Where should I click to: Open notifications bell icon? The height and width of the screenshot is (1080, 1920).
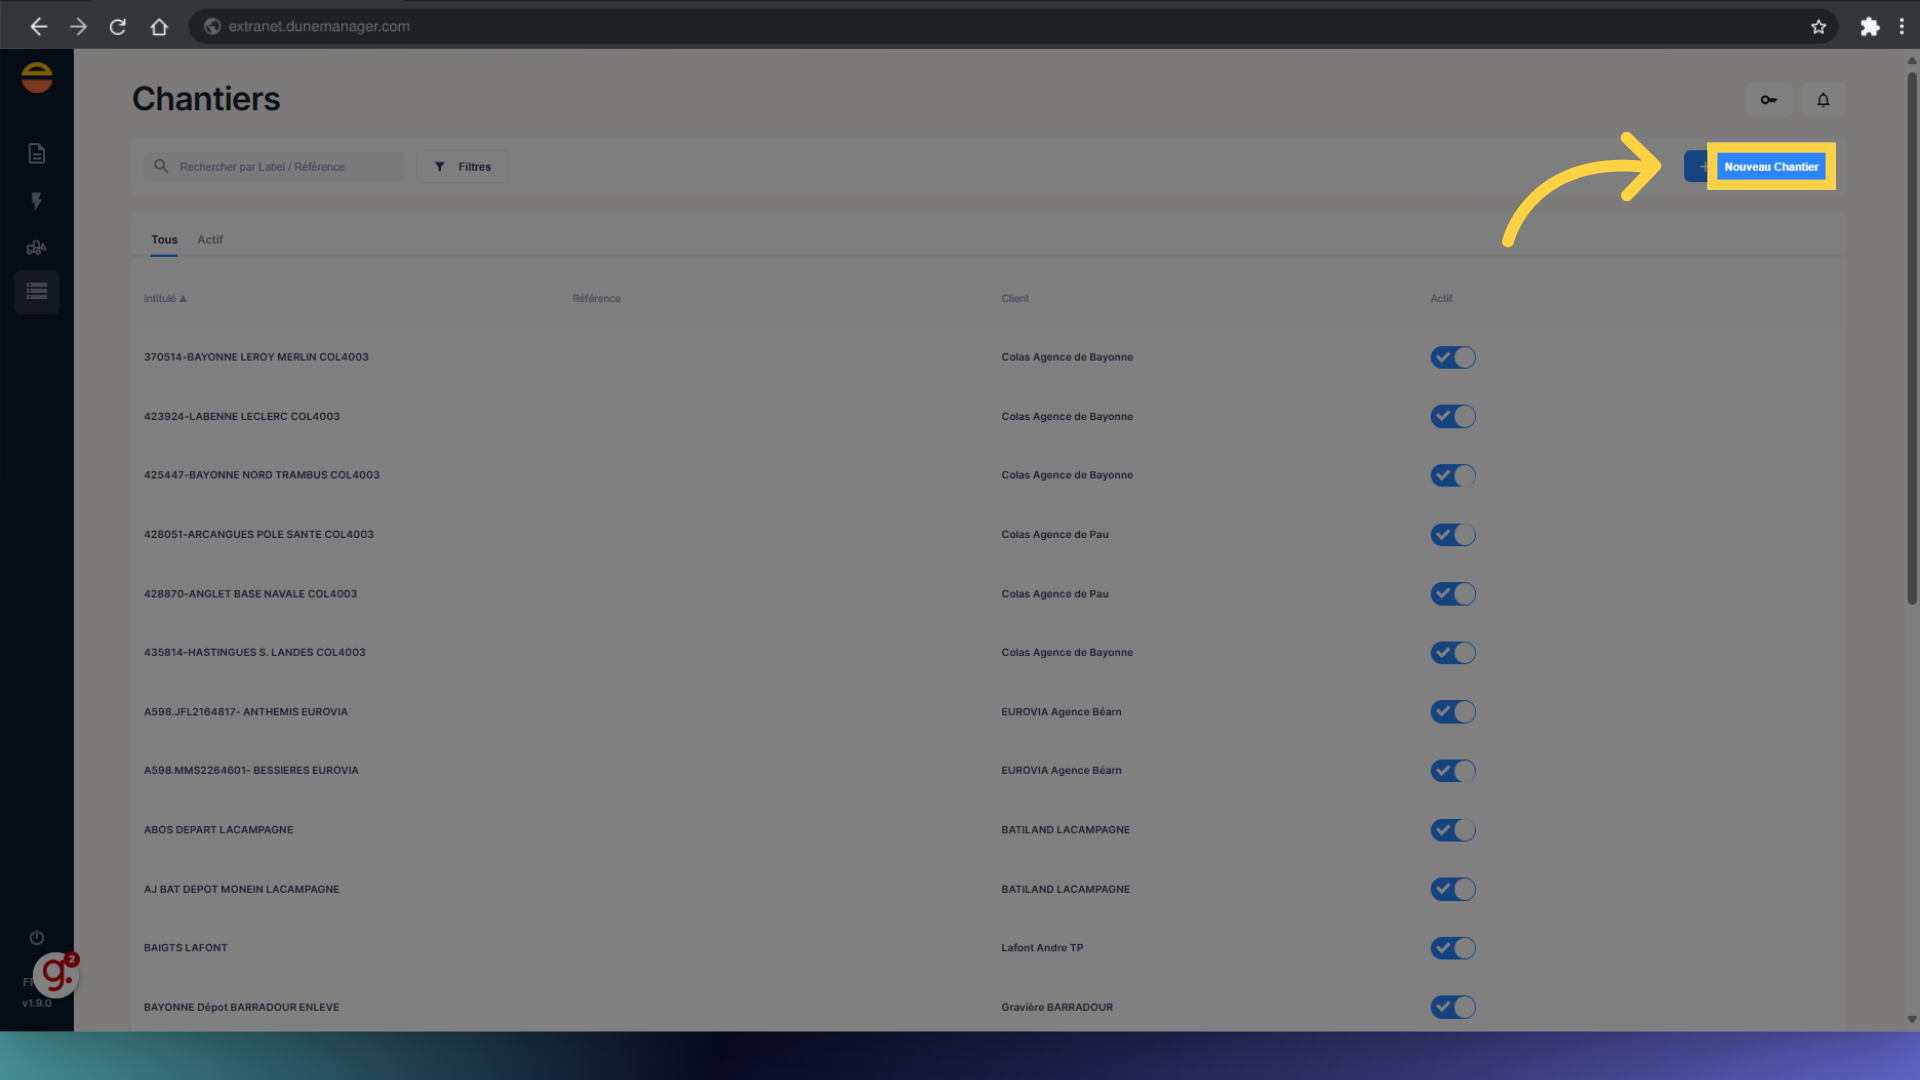point(1823,100)
